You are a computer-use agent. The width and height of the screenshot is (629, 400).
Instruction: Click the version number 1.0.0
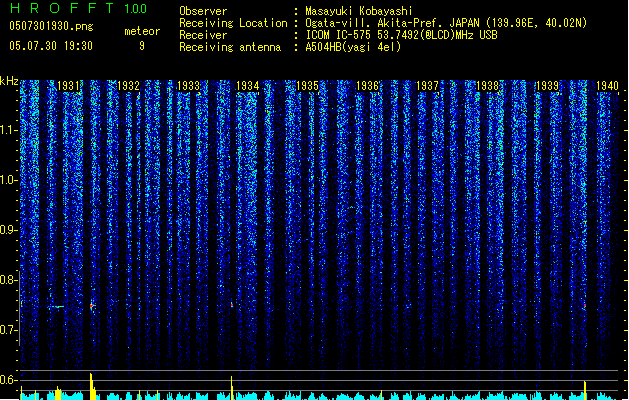coord(136,9)
